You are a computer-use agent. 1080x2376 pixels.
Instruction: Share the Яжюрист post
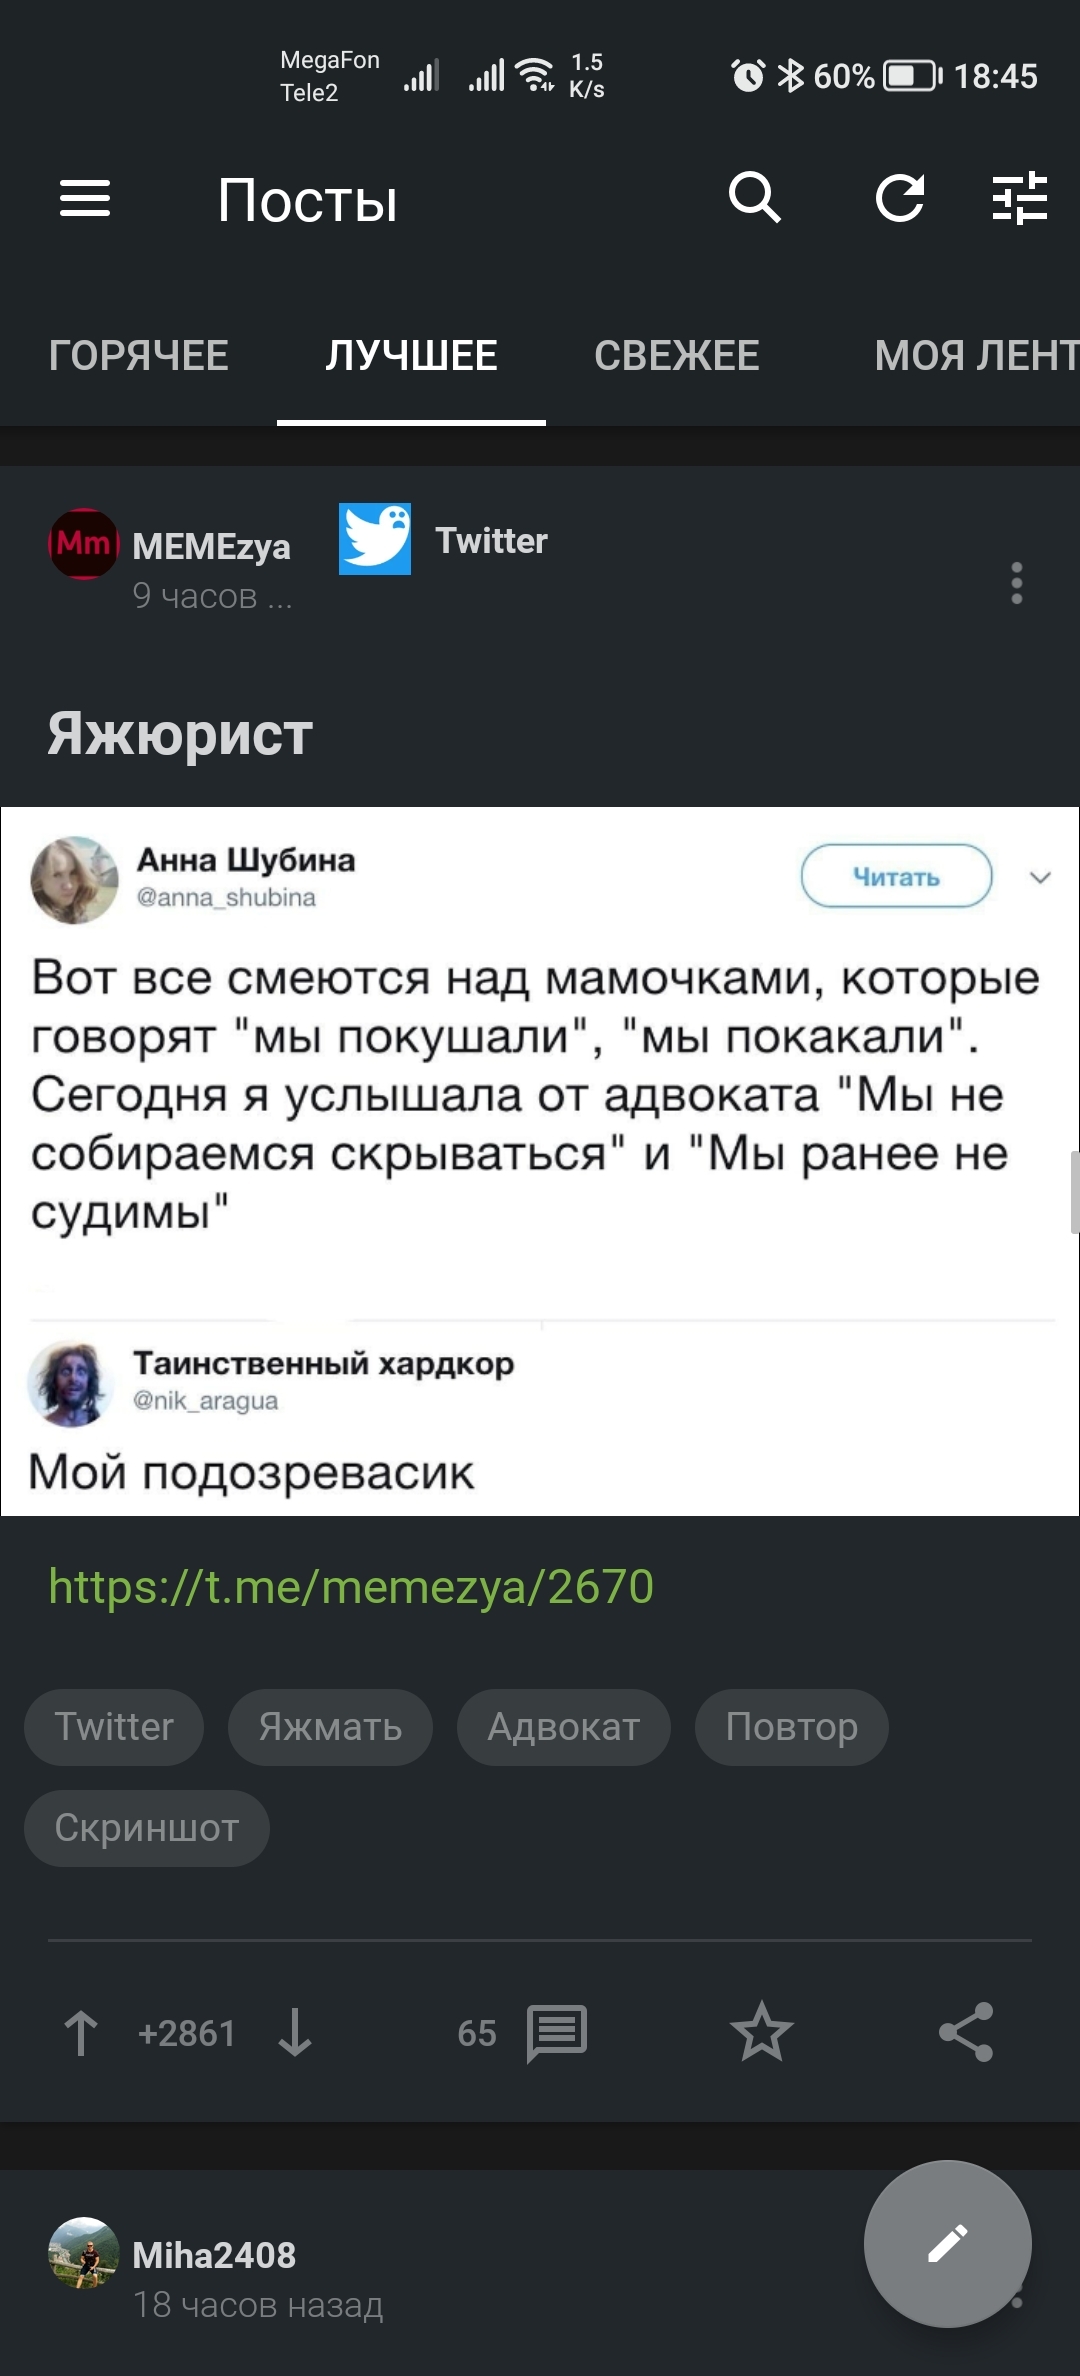pyautogui.click(x=966, y=2032)
